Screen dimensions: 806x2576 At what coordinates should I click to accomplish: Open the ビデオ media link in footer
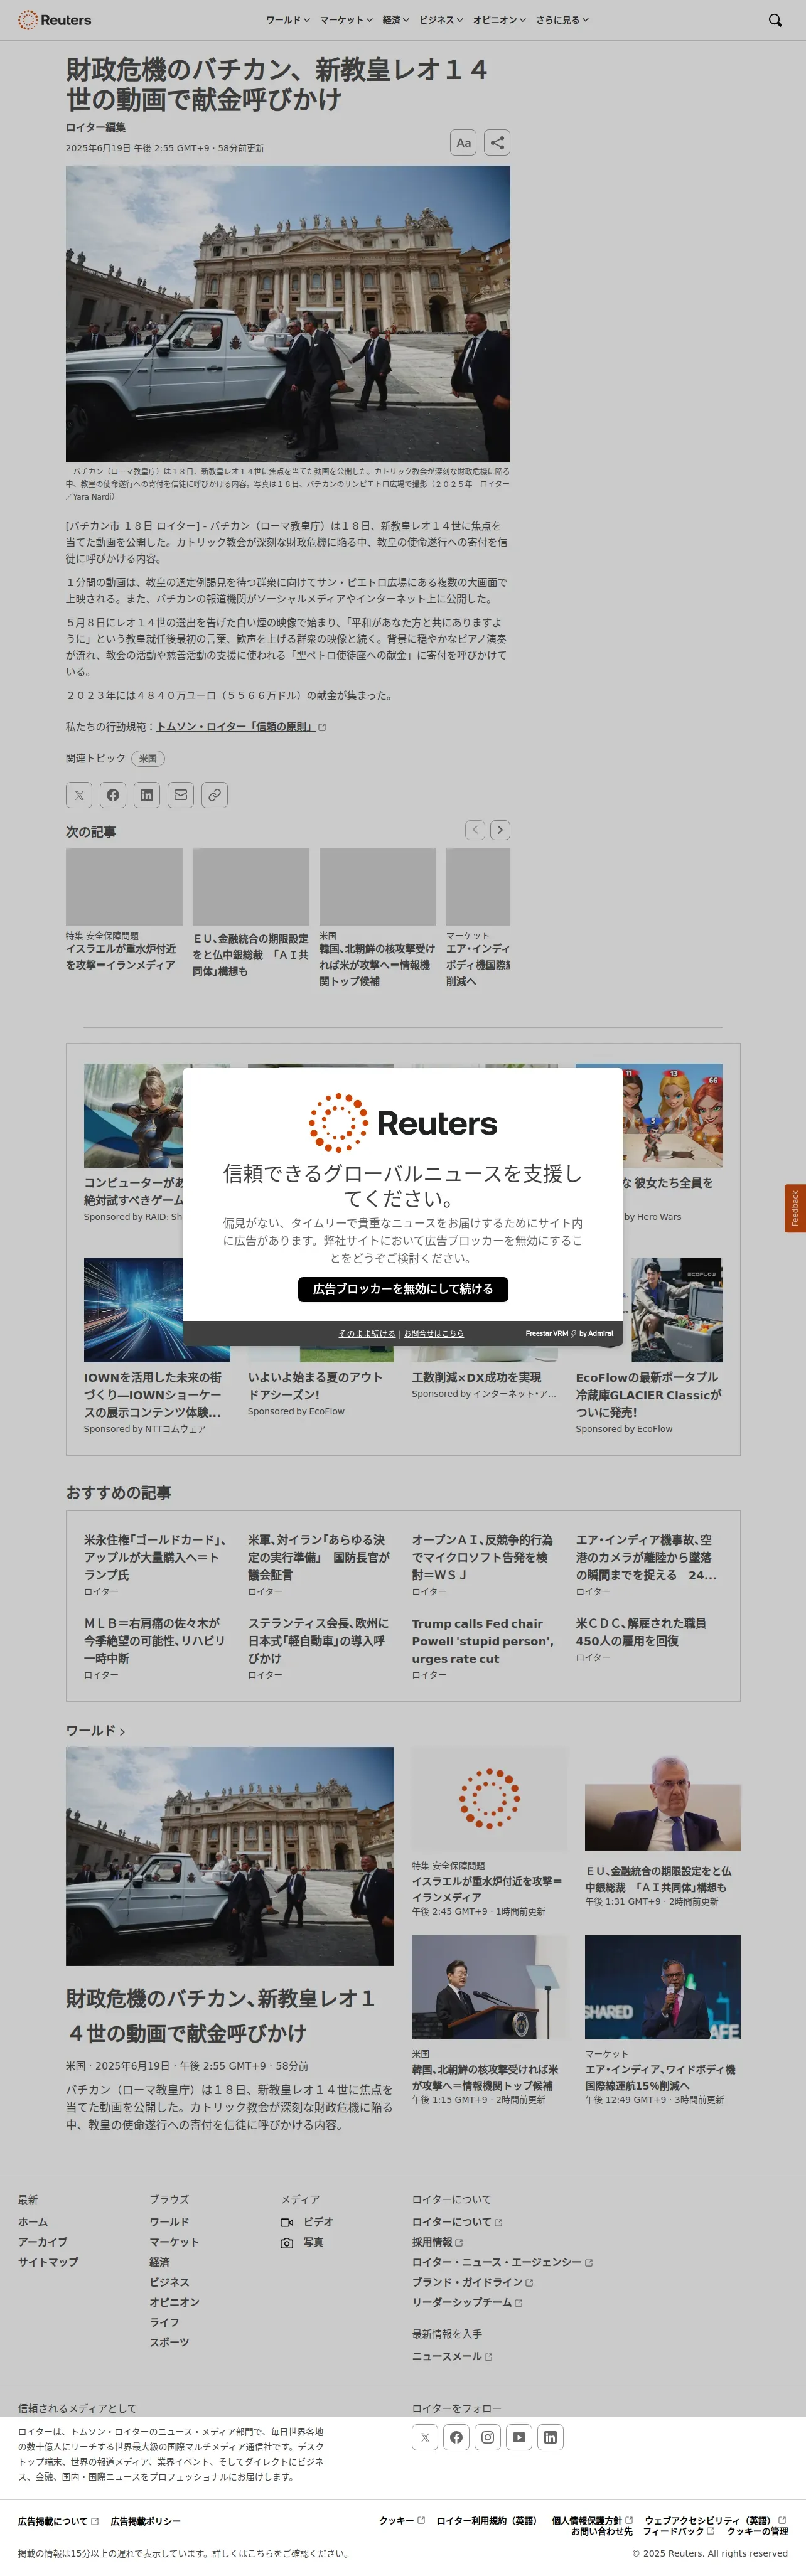[x=307, y=2222]
